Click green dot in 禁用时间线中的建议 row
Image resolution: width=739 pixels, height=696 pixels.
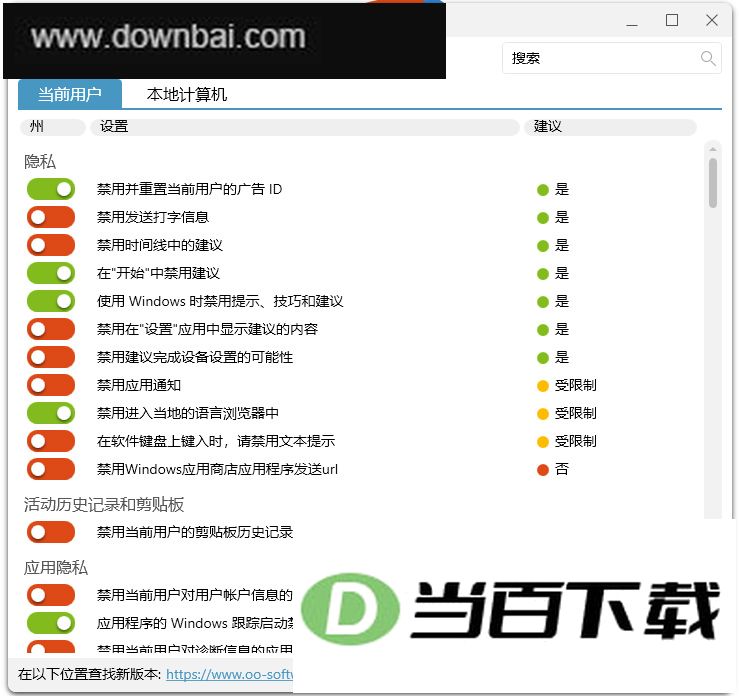pyautogui.click(x=542, y=246)
